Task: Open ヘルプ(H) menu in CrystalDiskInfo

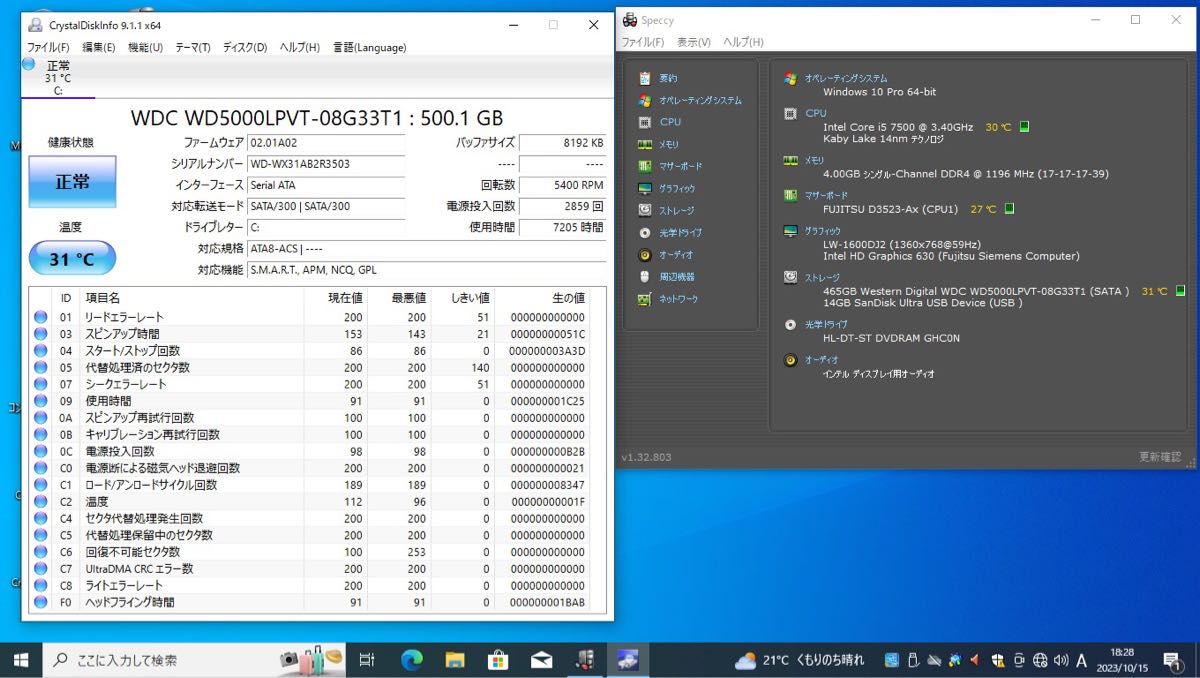Action: click(299, 47)
